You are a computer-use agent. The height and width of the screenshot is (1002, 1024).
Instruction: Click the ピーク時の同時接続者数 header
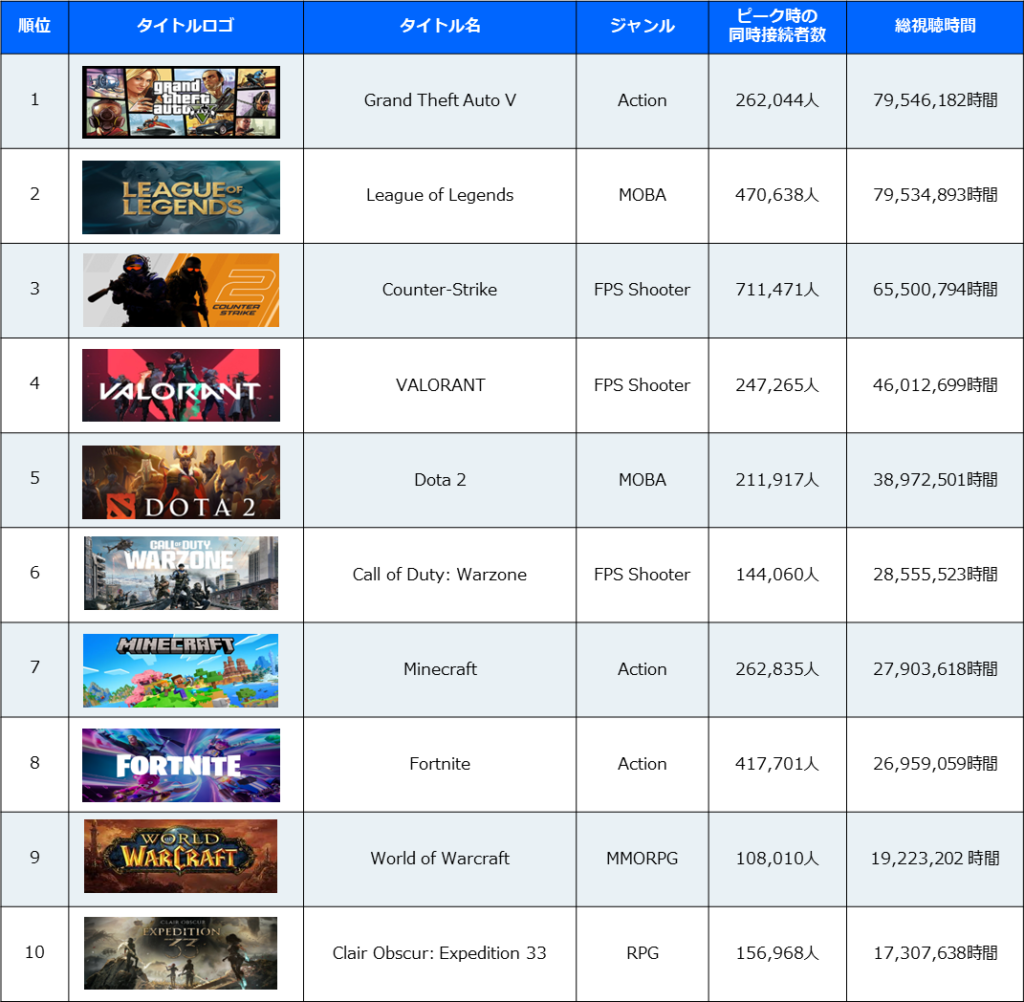click(777, 26)
